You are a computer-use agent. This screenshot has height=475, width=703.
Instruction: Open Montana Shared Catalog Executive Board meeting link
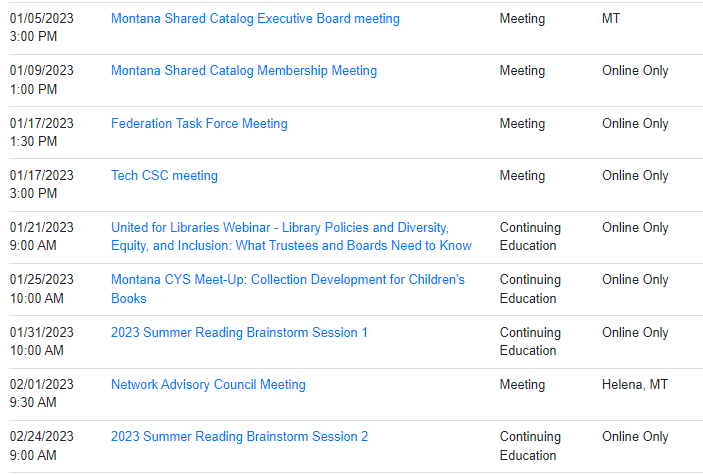coord(255,19)
